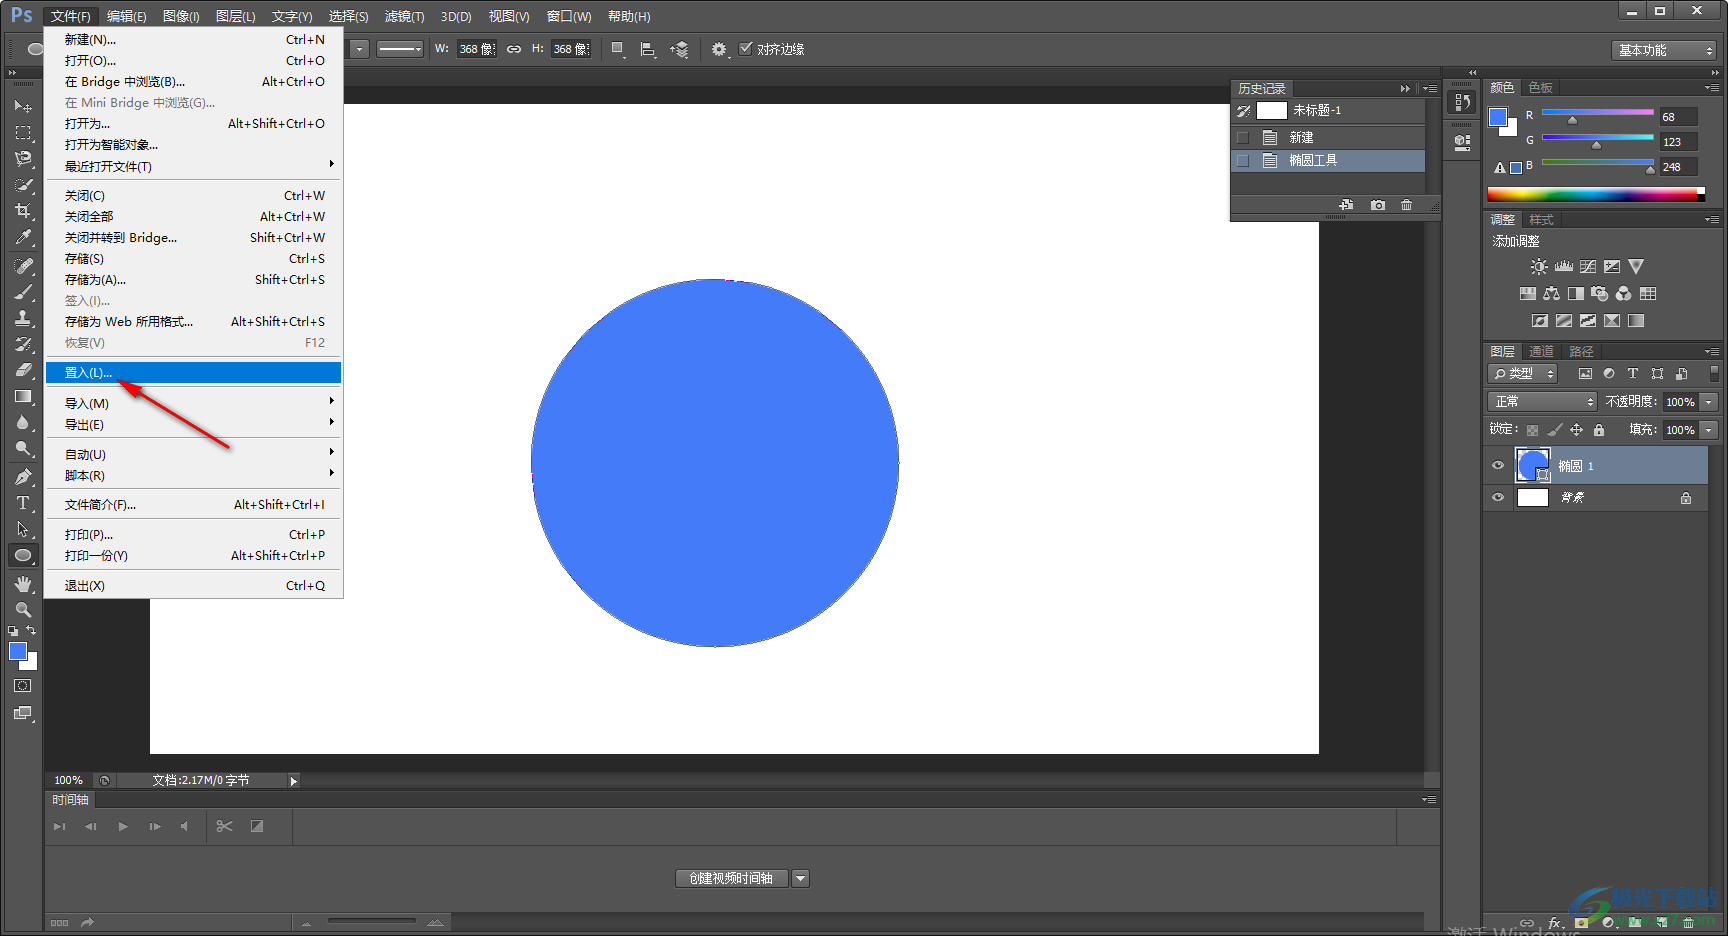
Task: Toggle layer filter switch in Layers panel
Action: pos(1714,373)
